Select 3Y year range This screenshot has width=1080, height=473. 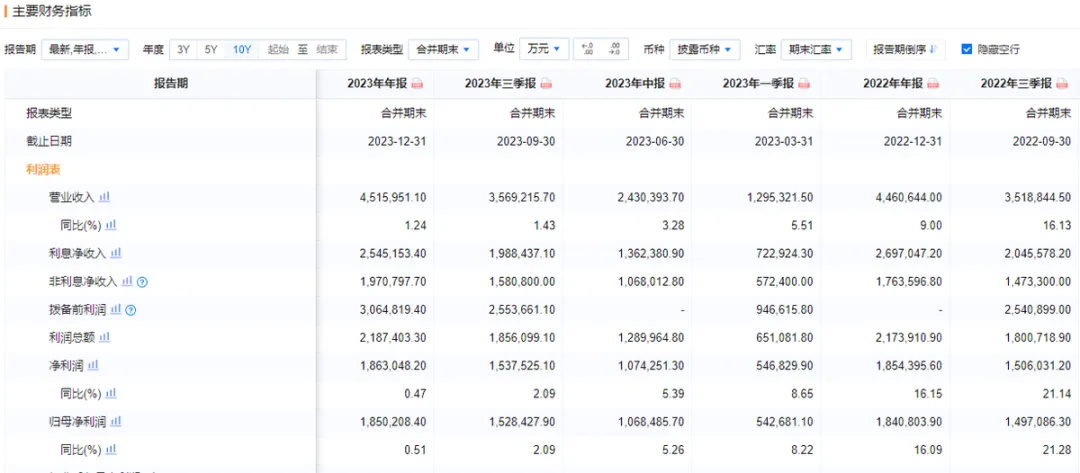(x=183, y=49)
